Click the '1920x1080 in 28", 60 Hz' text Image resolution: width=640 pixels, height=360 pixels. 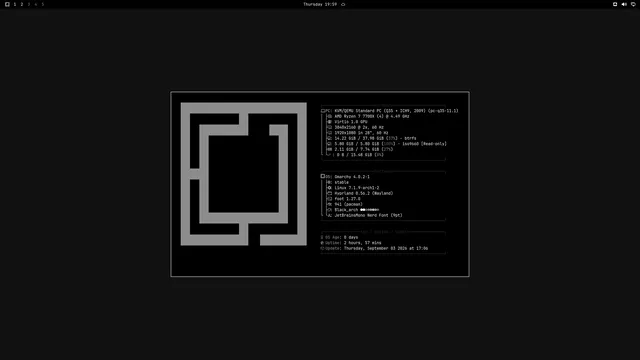(361, 133)
